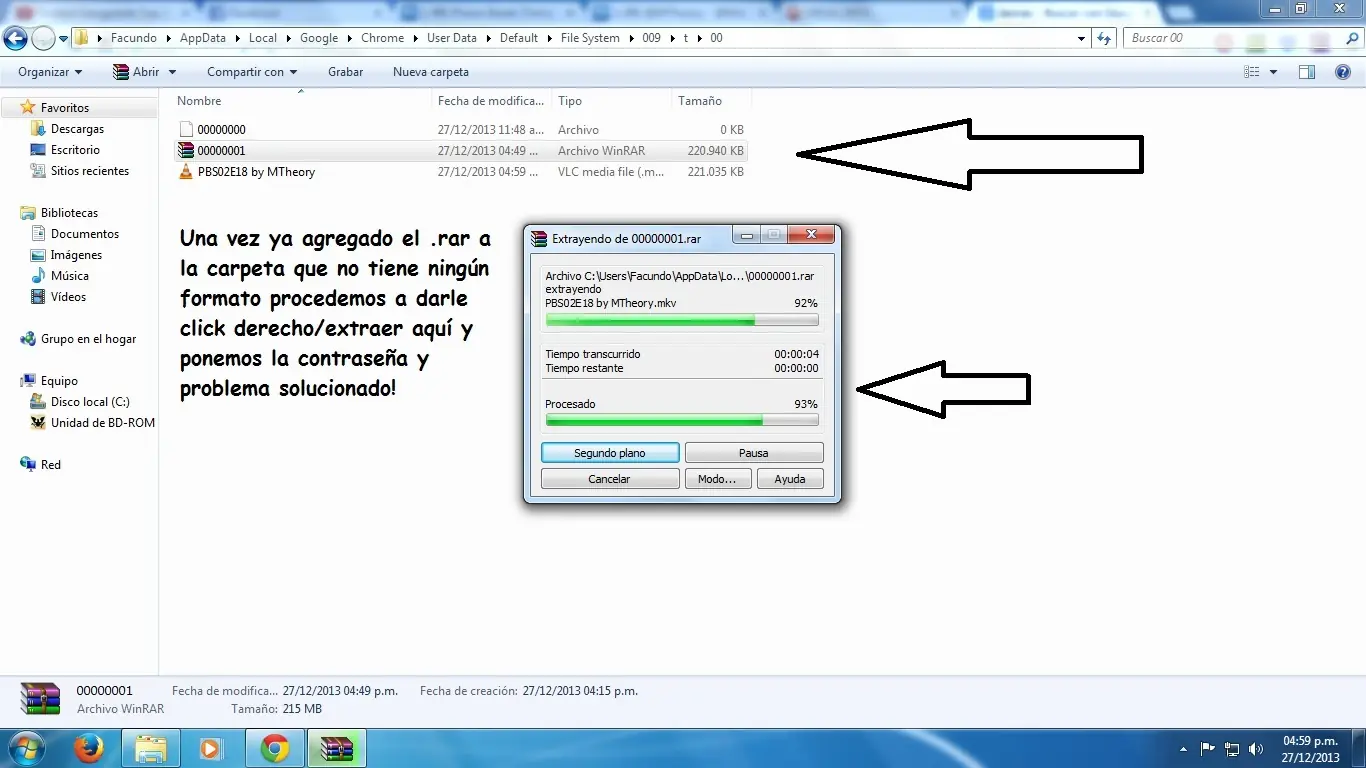Open the Organizar menu

coord(49,72)
